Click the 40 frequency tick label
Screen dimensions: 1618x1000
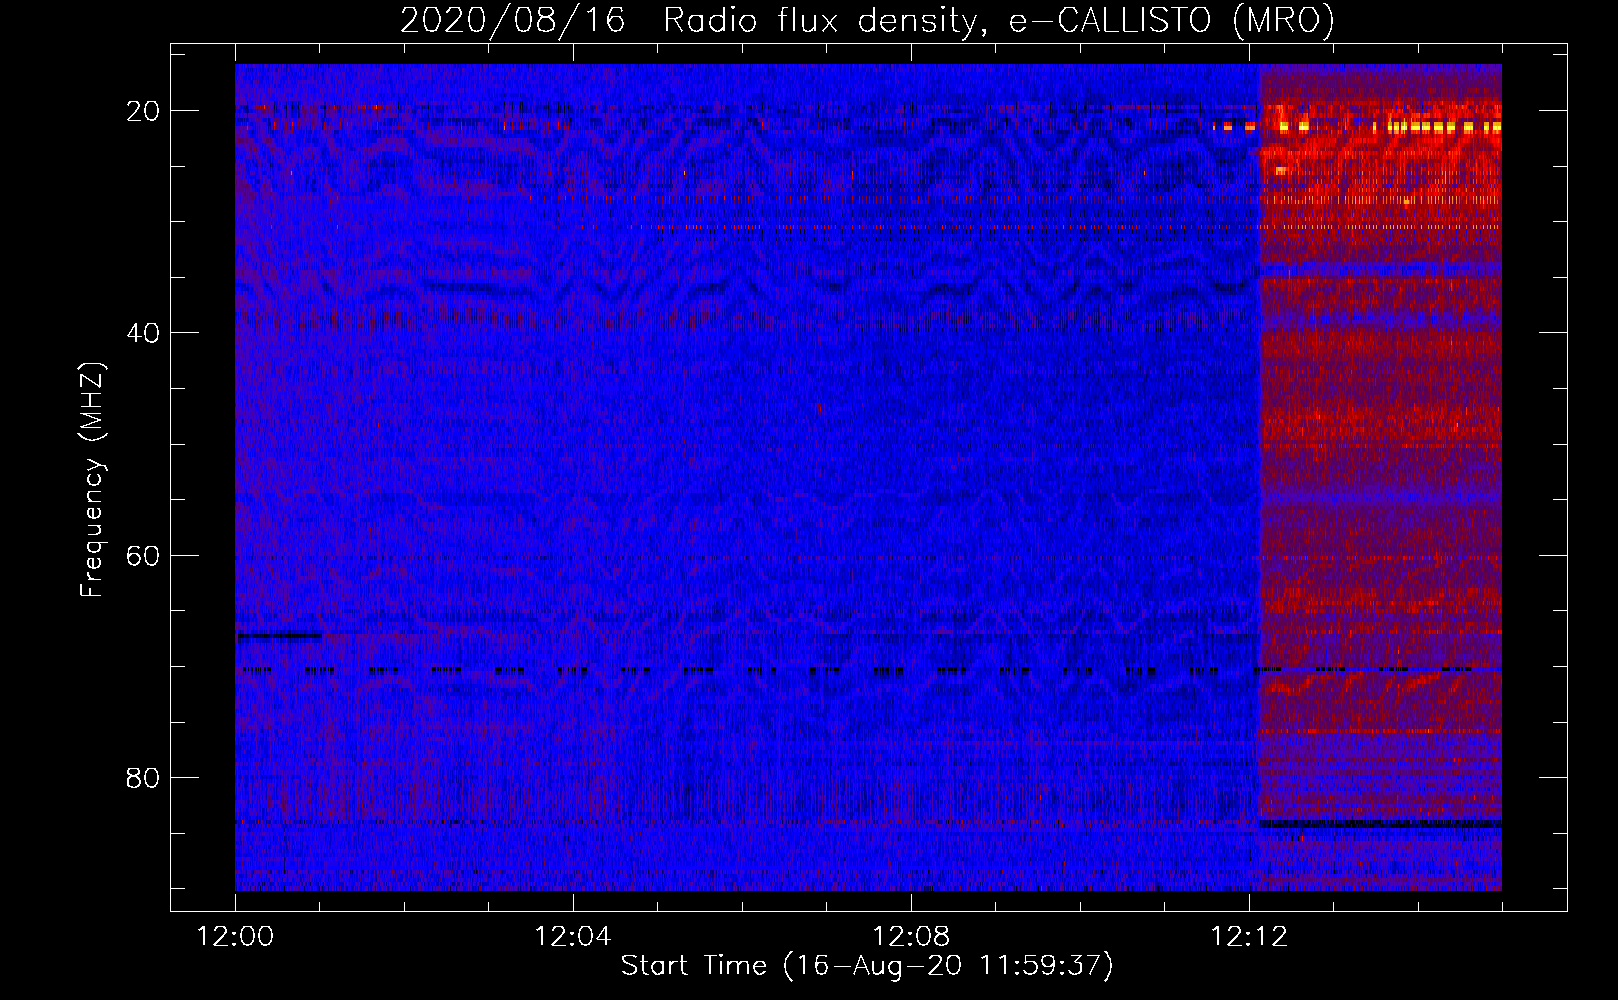click(x=143, y=333)
